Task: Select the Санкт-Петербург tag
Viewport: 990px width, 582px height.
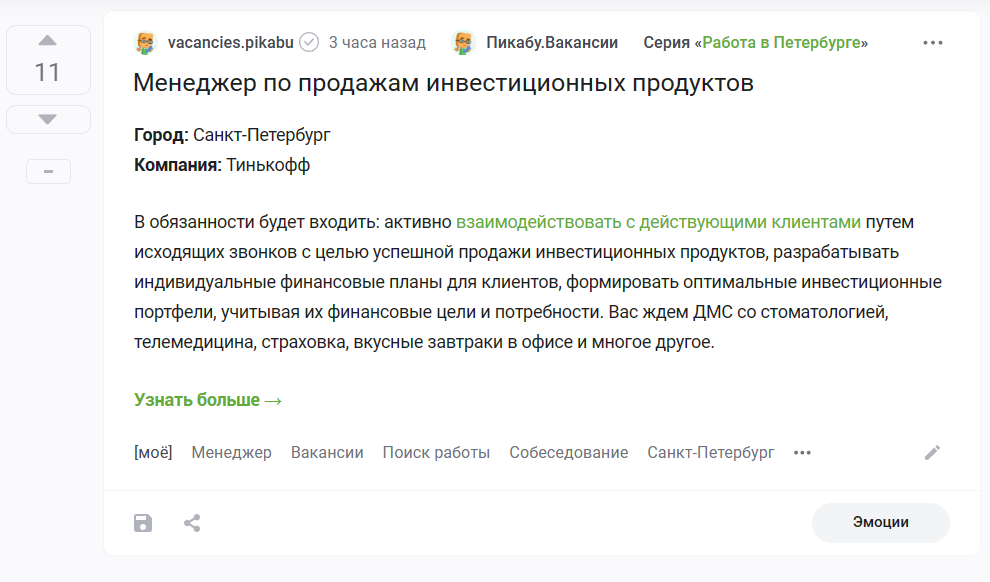Action: point(710,453)
